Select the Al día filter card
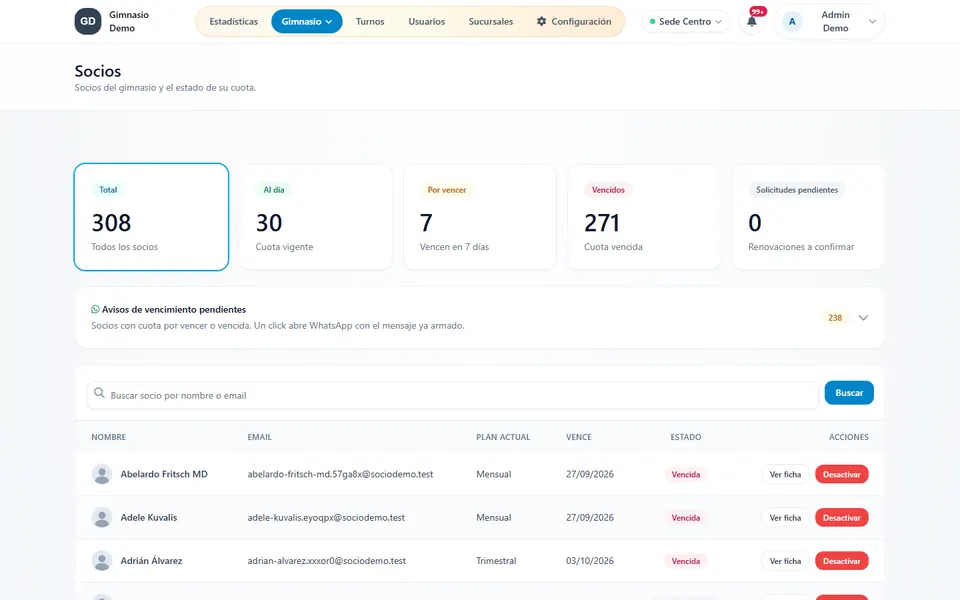 point(316,217)
